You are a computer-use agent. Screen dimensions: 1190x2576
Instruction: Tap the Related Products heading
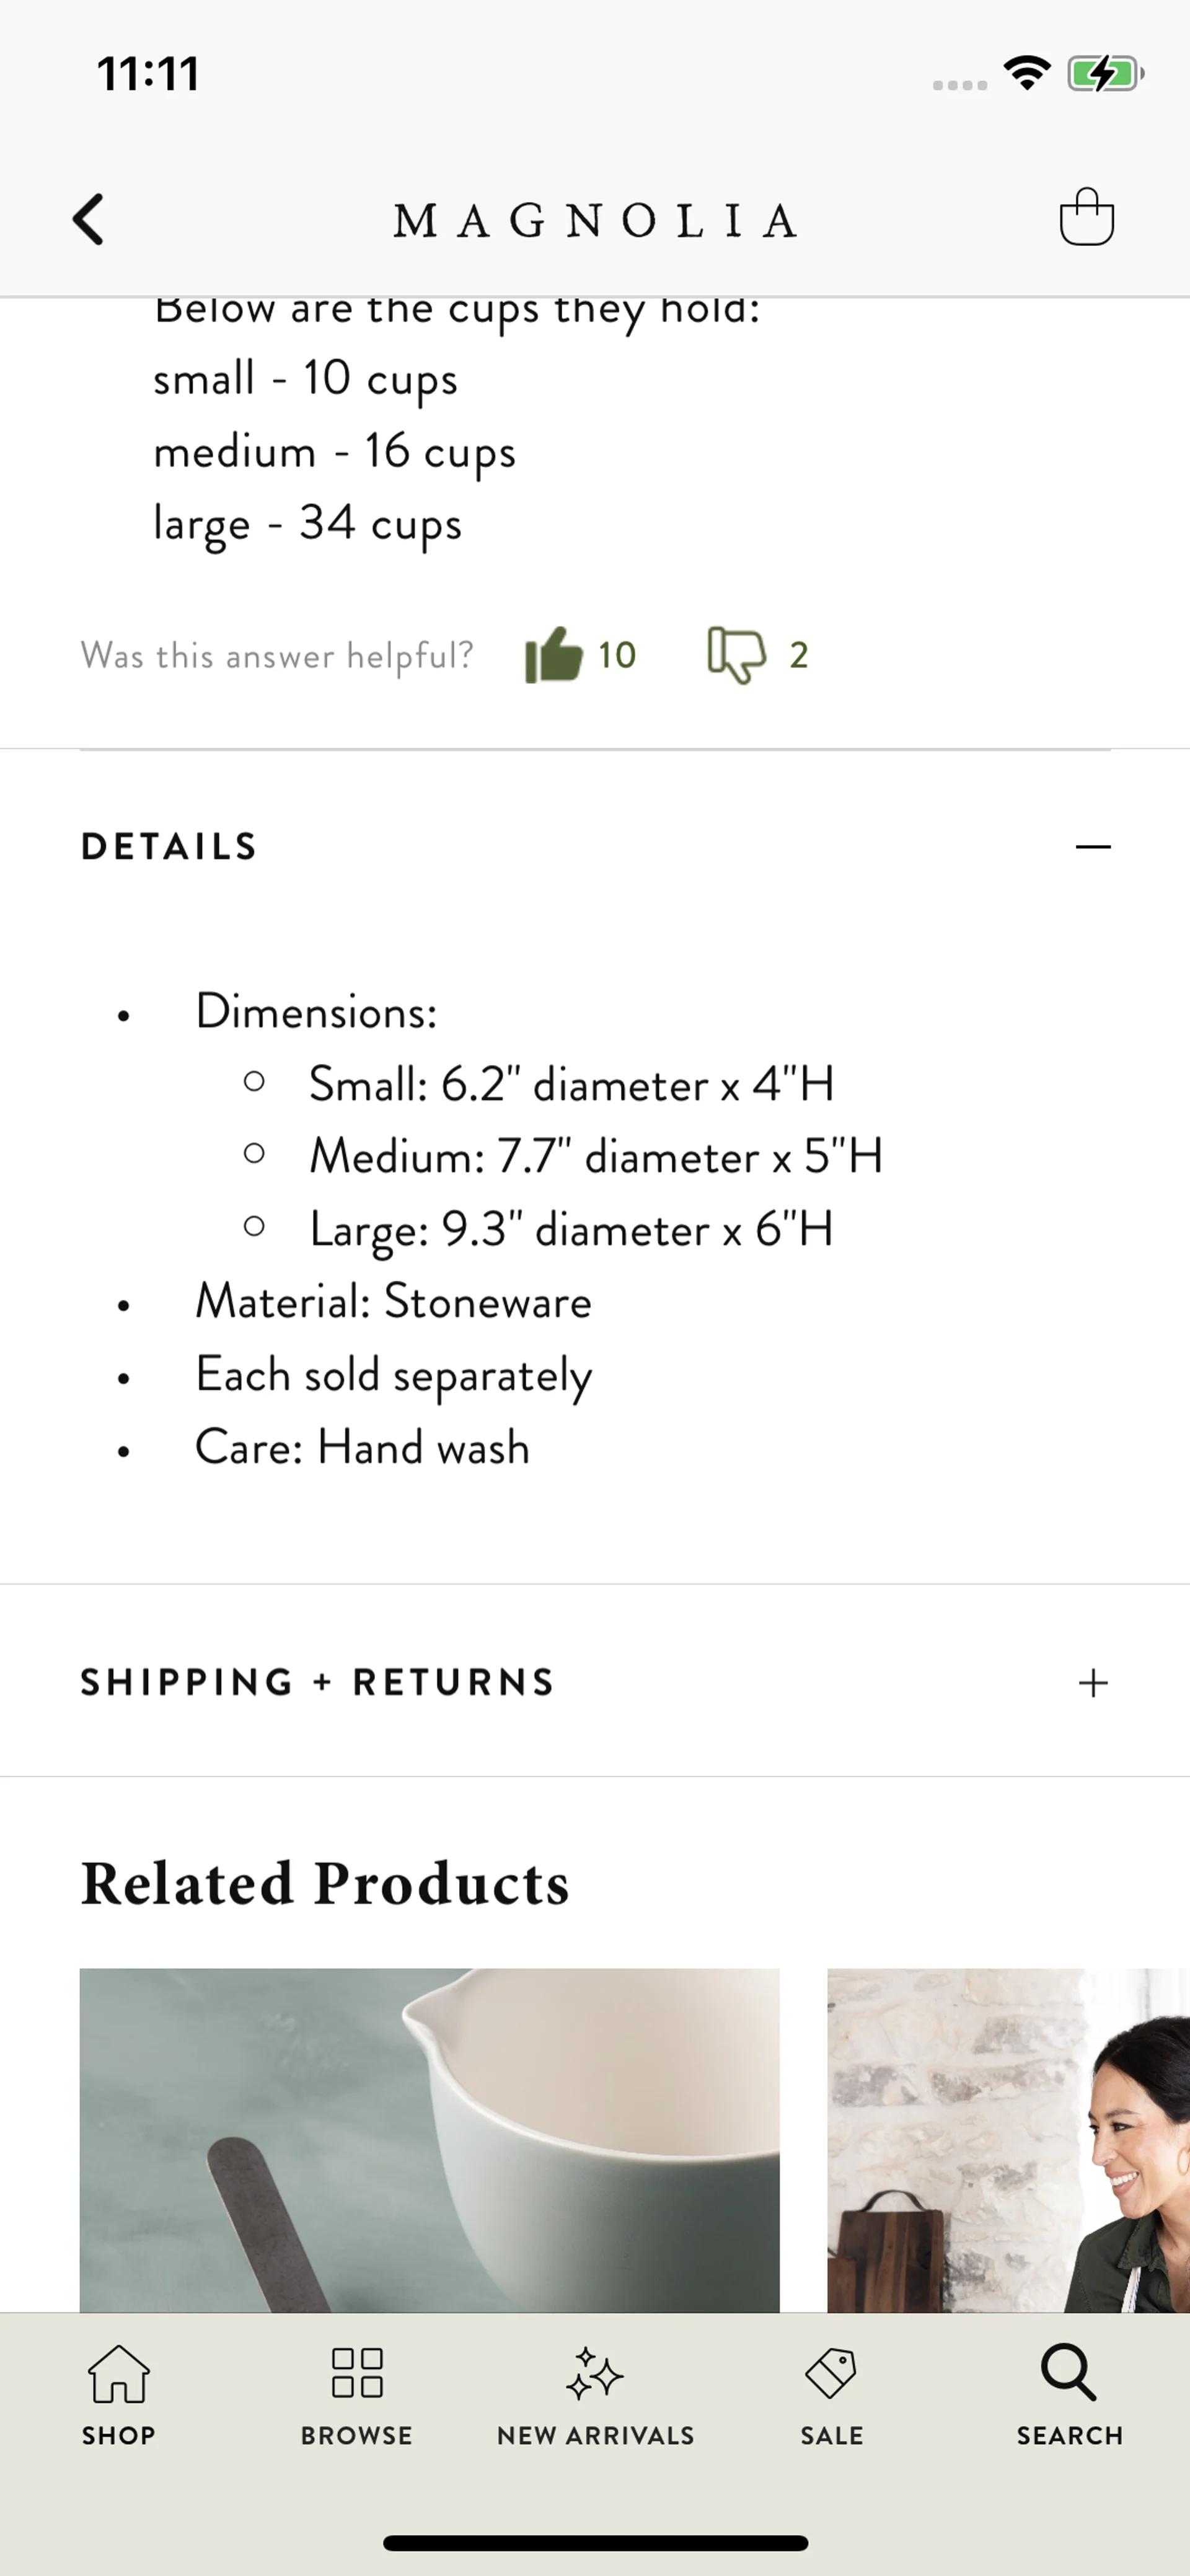325,1883
